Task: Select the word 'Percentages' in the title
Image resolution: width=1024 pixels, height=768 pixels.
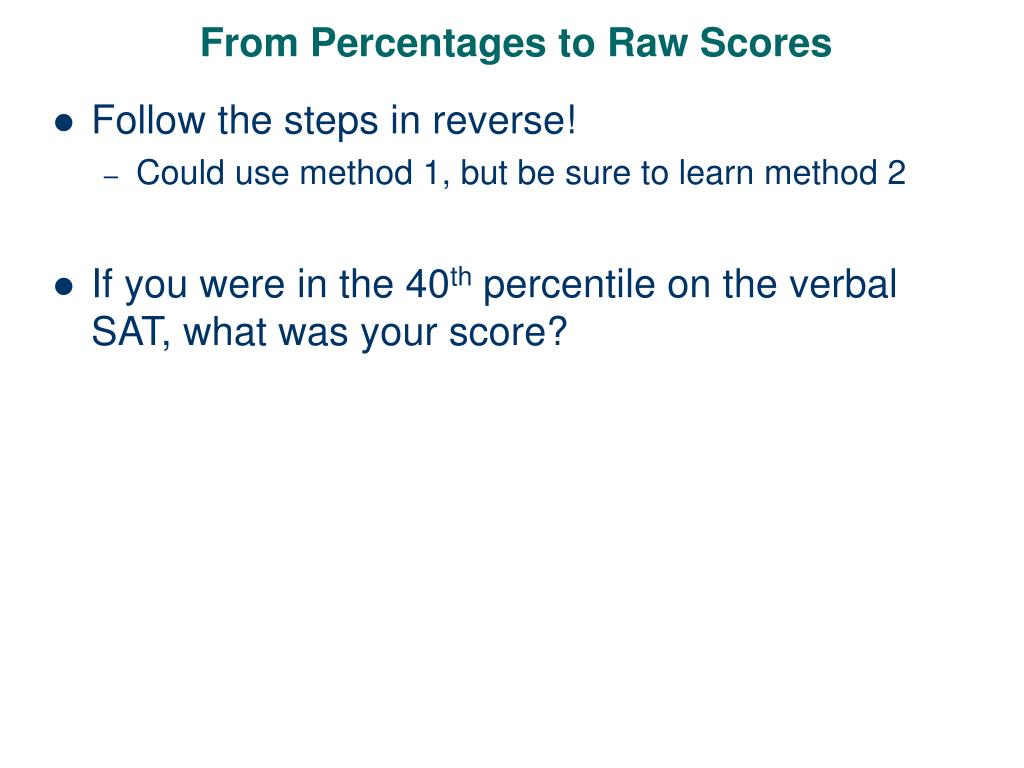Action: pyautogui.click(x=428, y=44)
